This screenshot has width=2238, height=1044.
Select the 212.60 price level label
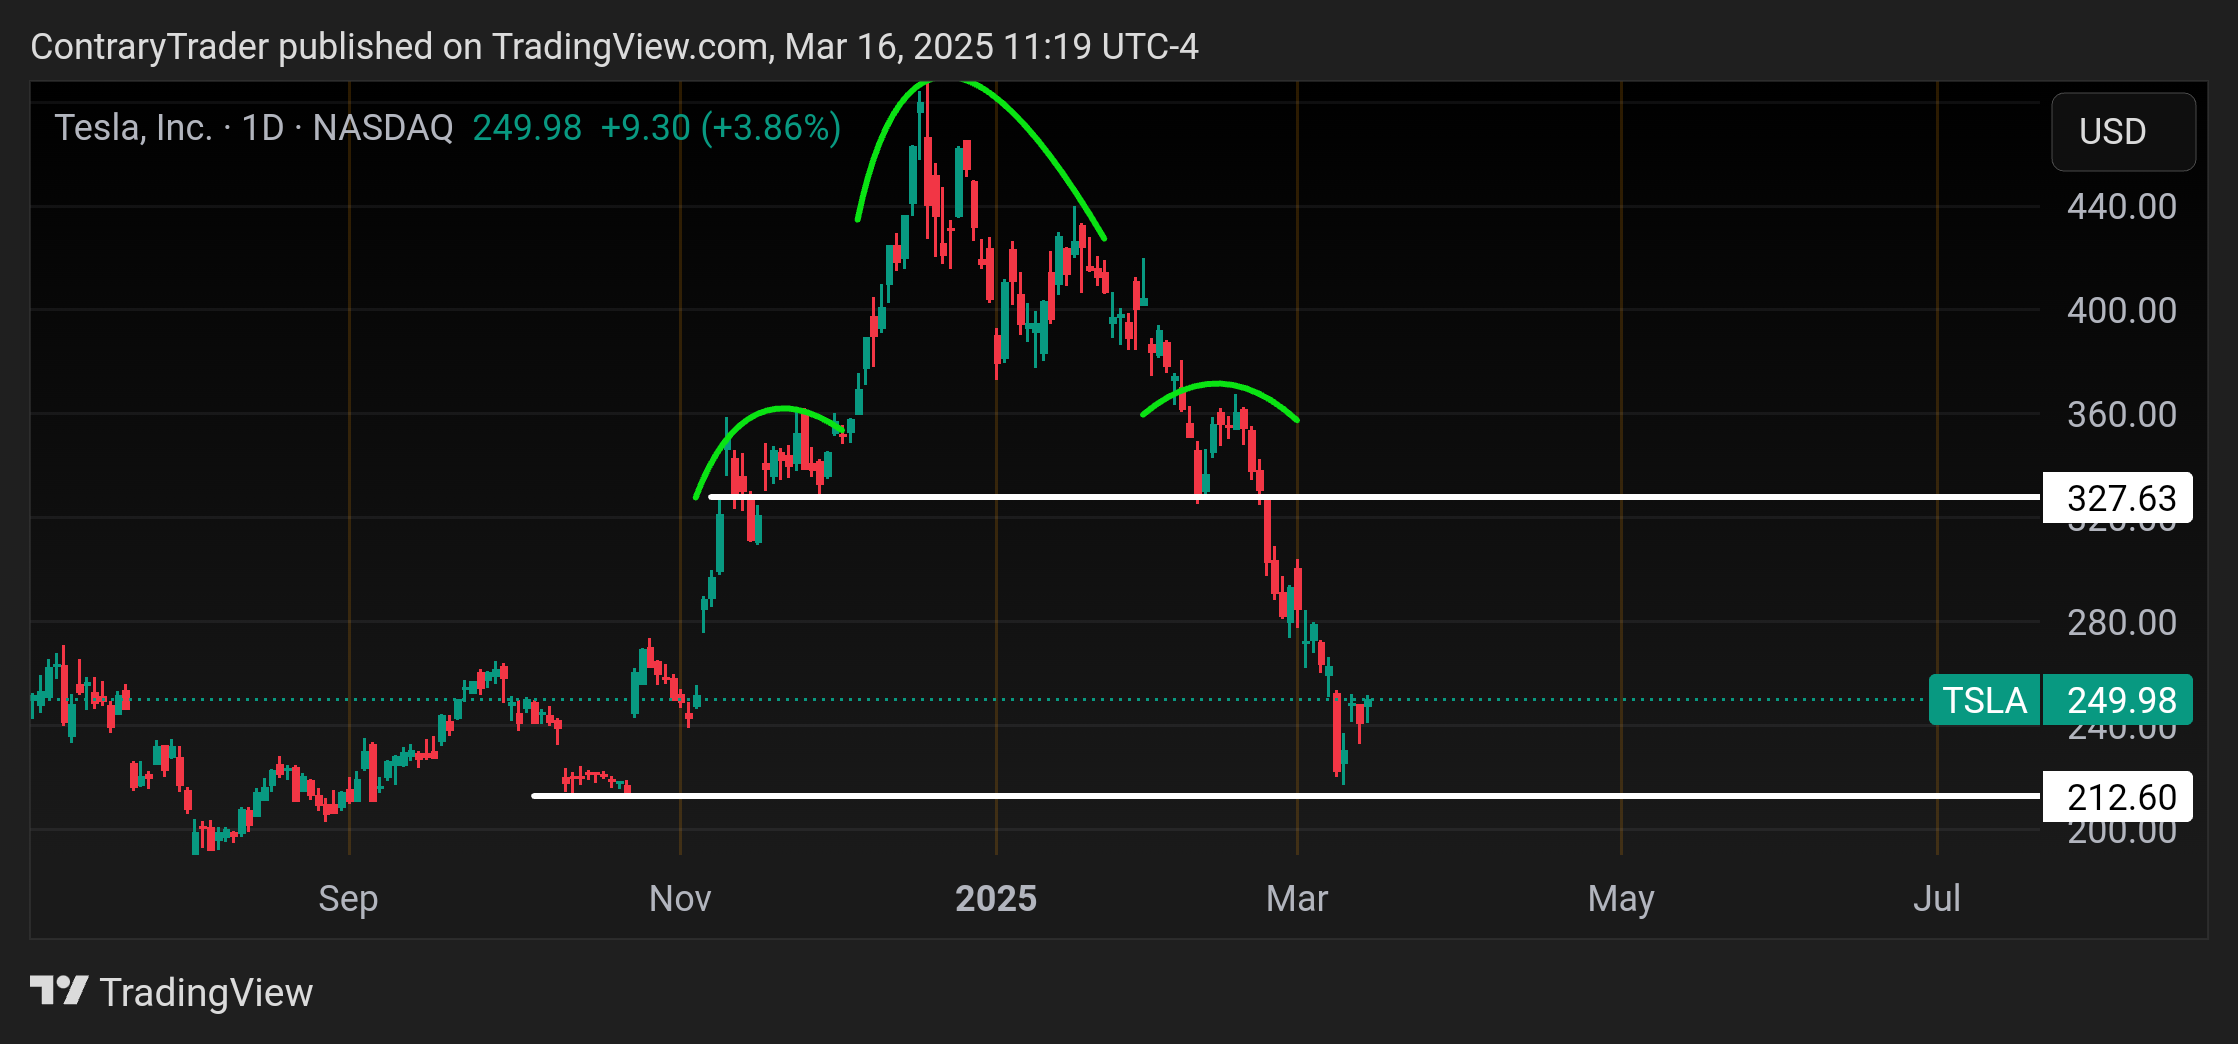[2117, 797]
